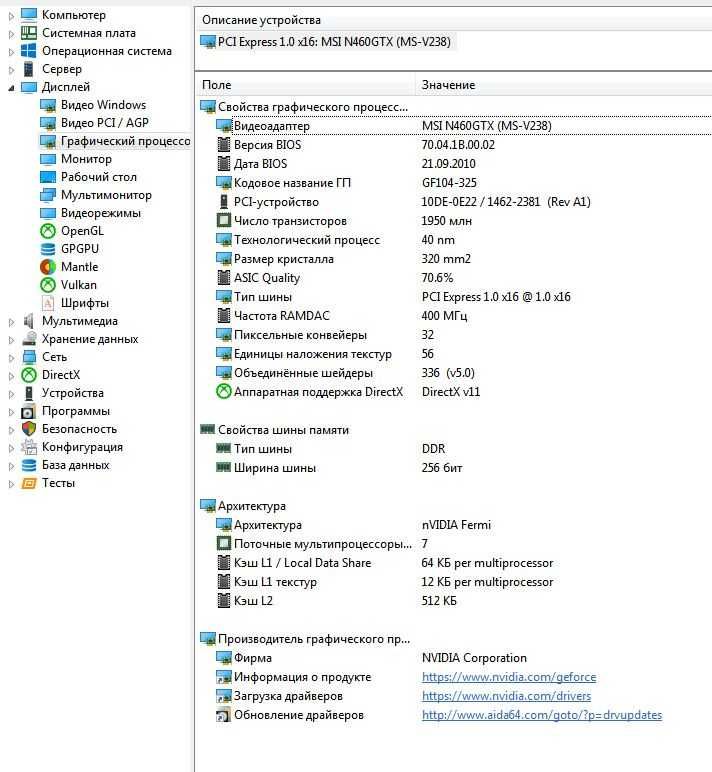Expand the Сервер tree node arrow
Screen dimensions: 712x772
11,70
